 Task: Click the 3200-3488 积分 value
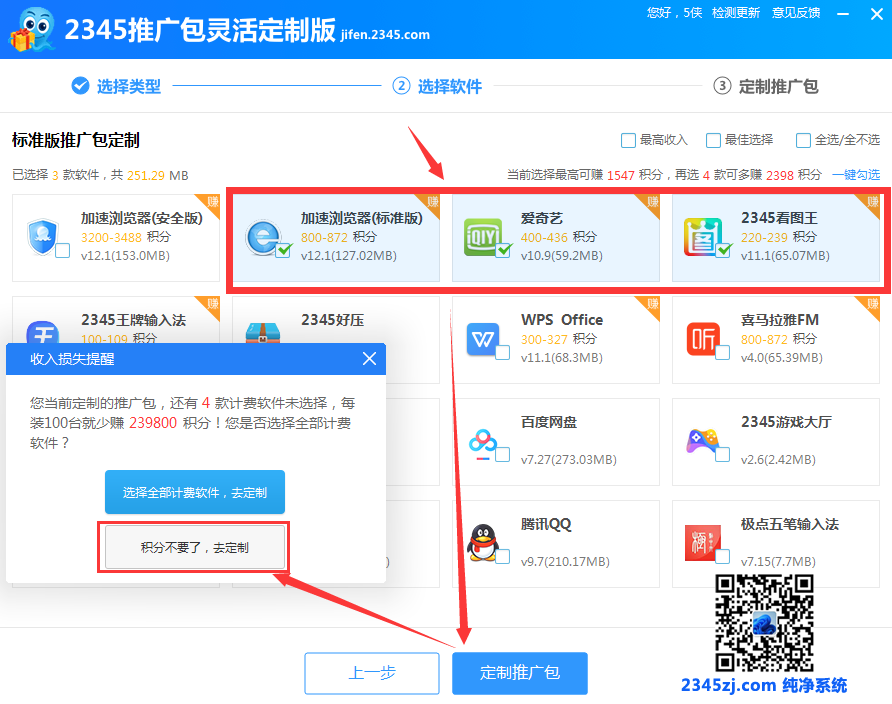click(126, 237)
